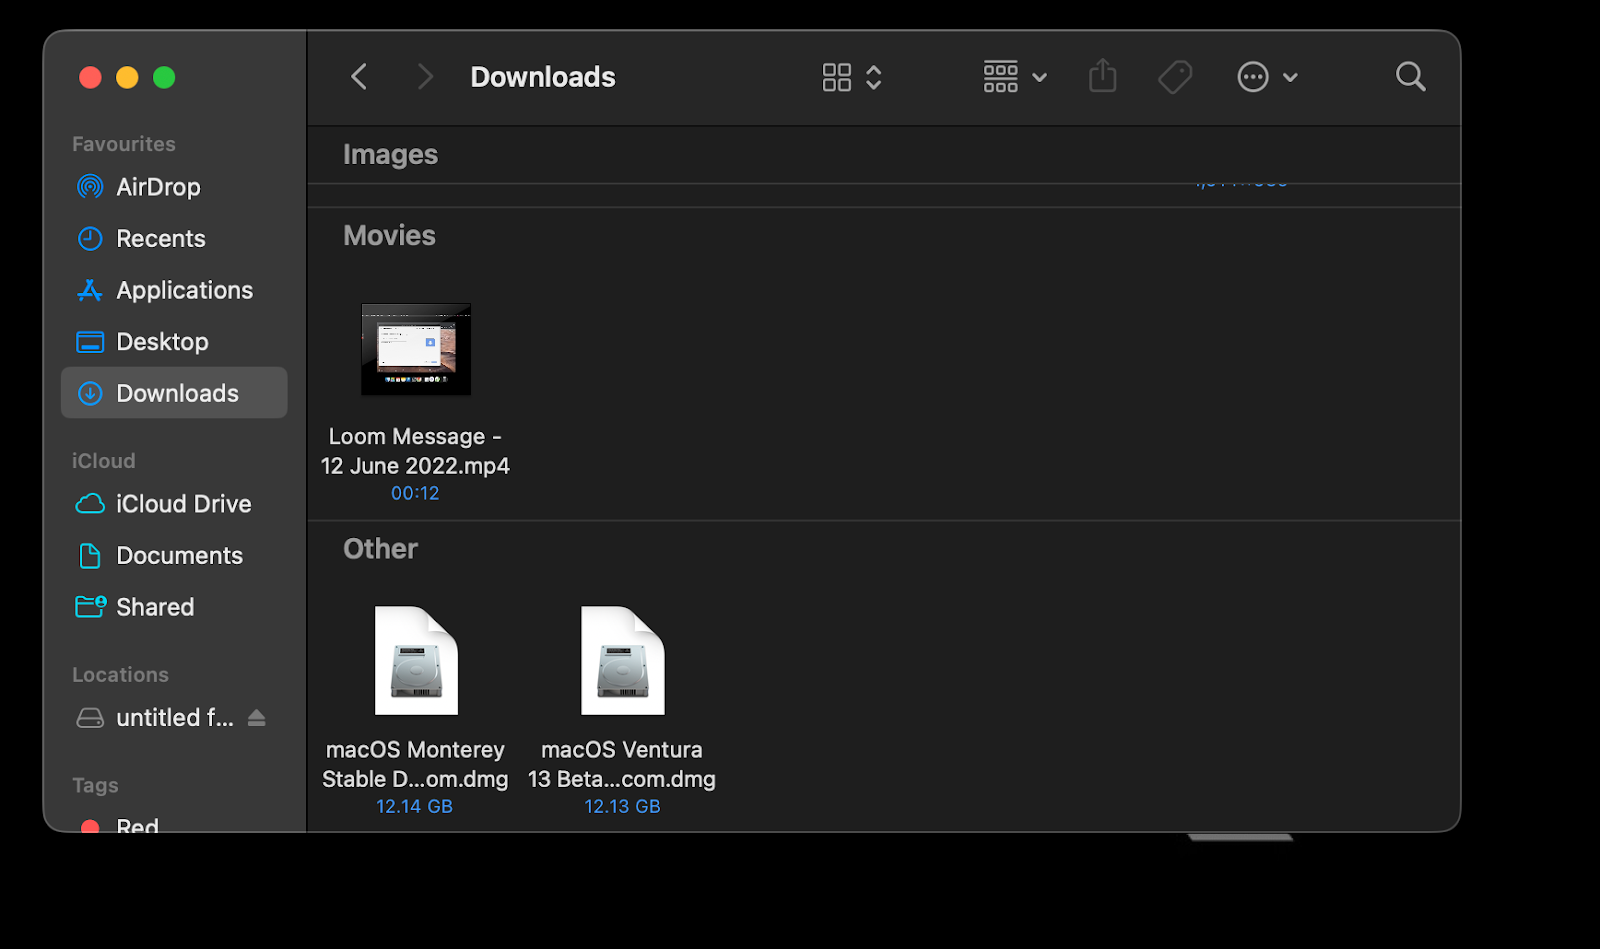Click the Downloads window title
This screenshot has height=949, width=1600.
pyautogui.click(x=543, y=77)
